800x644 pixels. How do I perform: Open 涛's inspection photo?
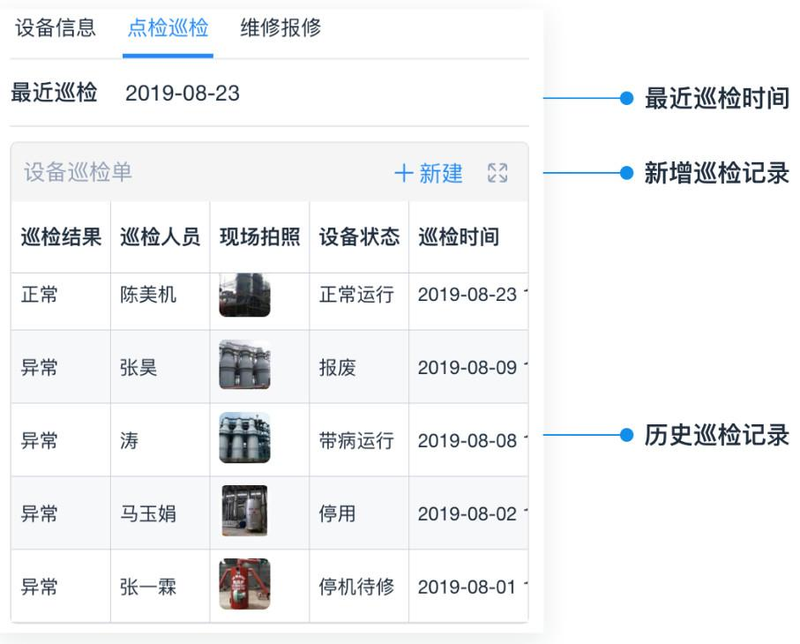[x=245, y=439]
